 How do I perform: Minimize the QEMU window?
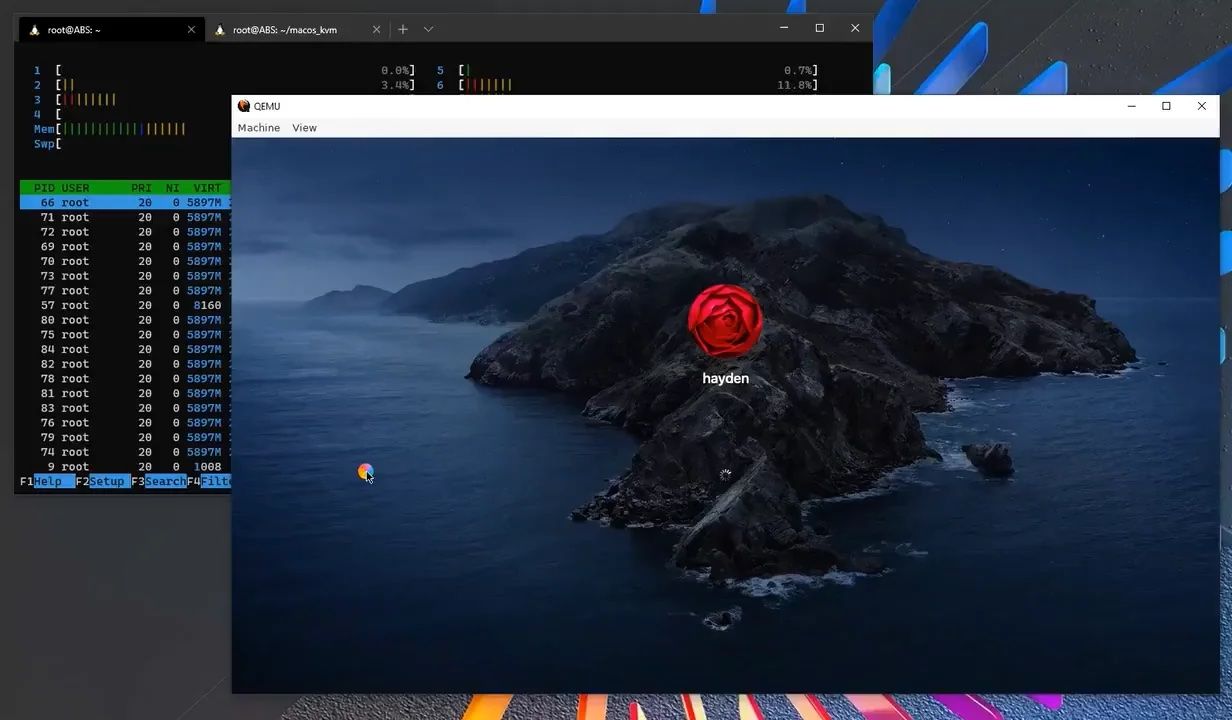(1131, 106)
